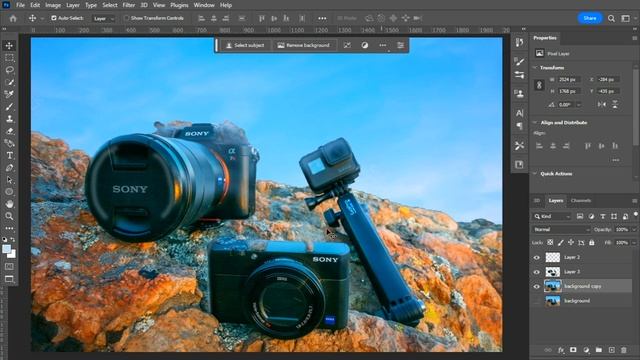
Task: Select the Rectangular Marquee tool
Action: 9,58
